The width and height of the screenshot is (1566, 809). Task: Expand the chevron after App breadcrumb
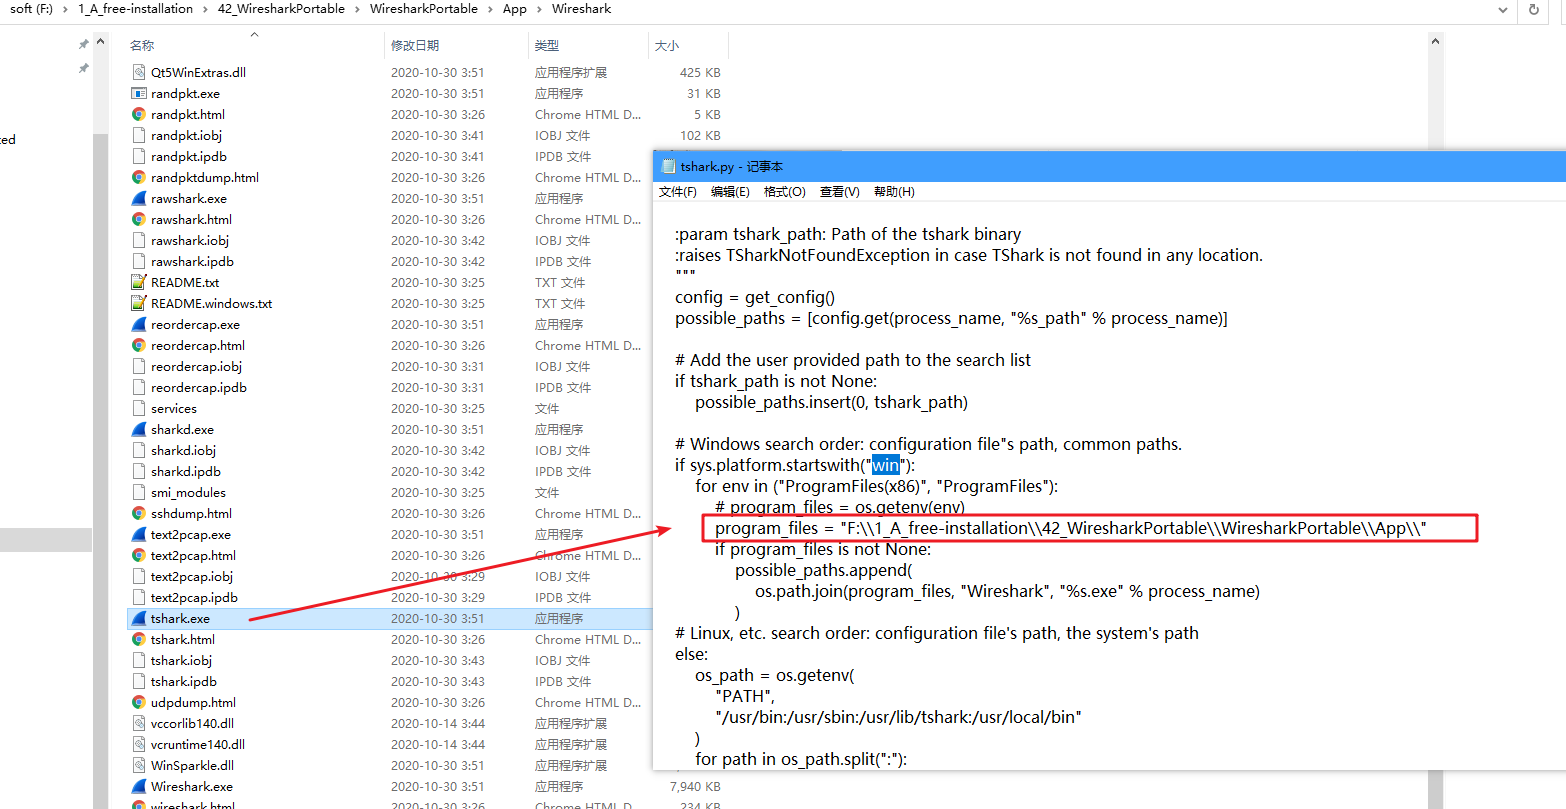(x=540, y=9)
